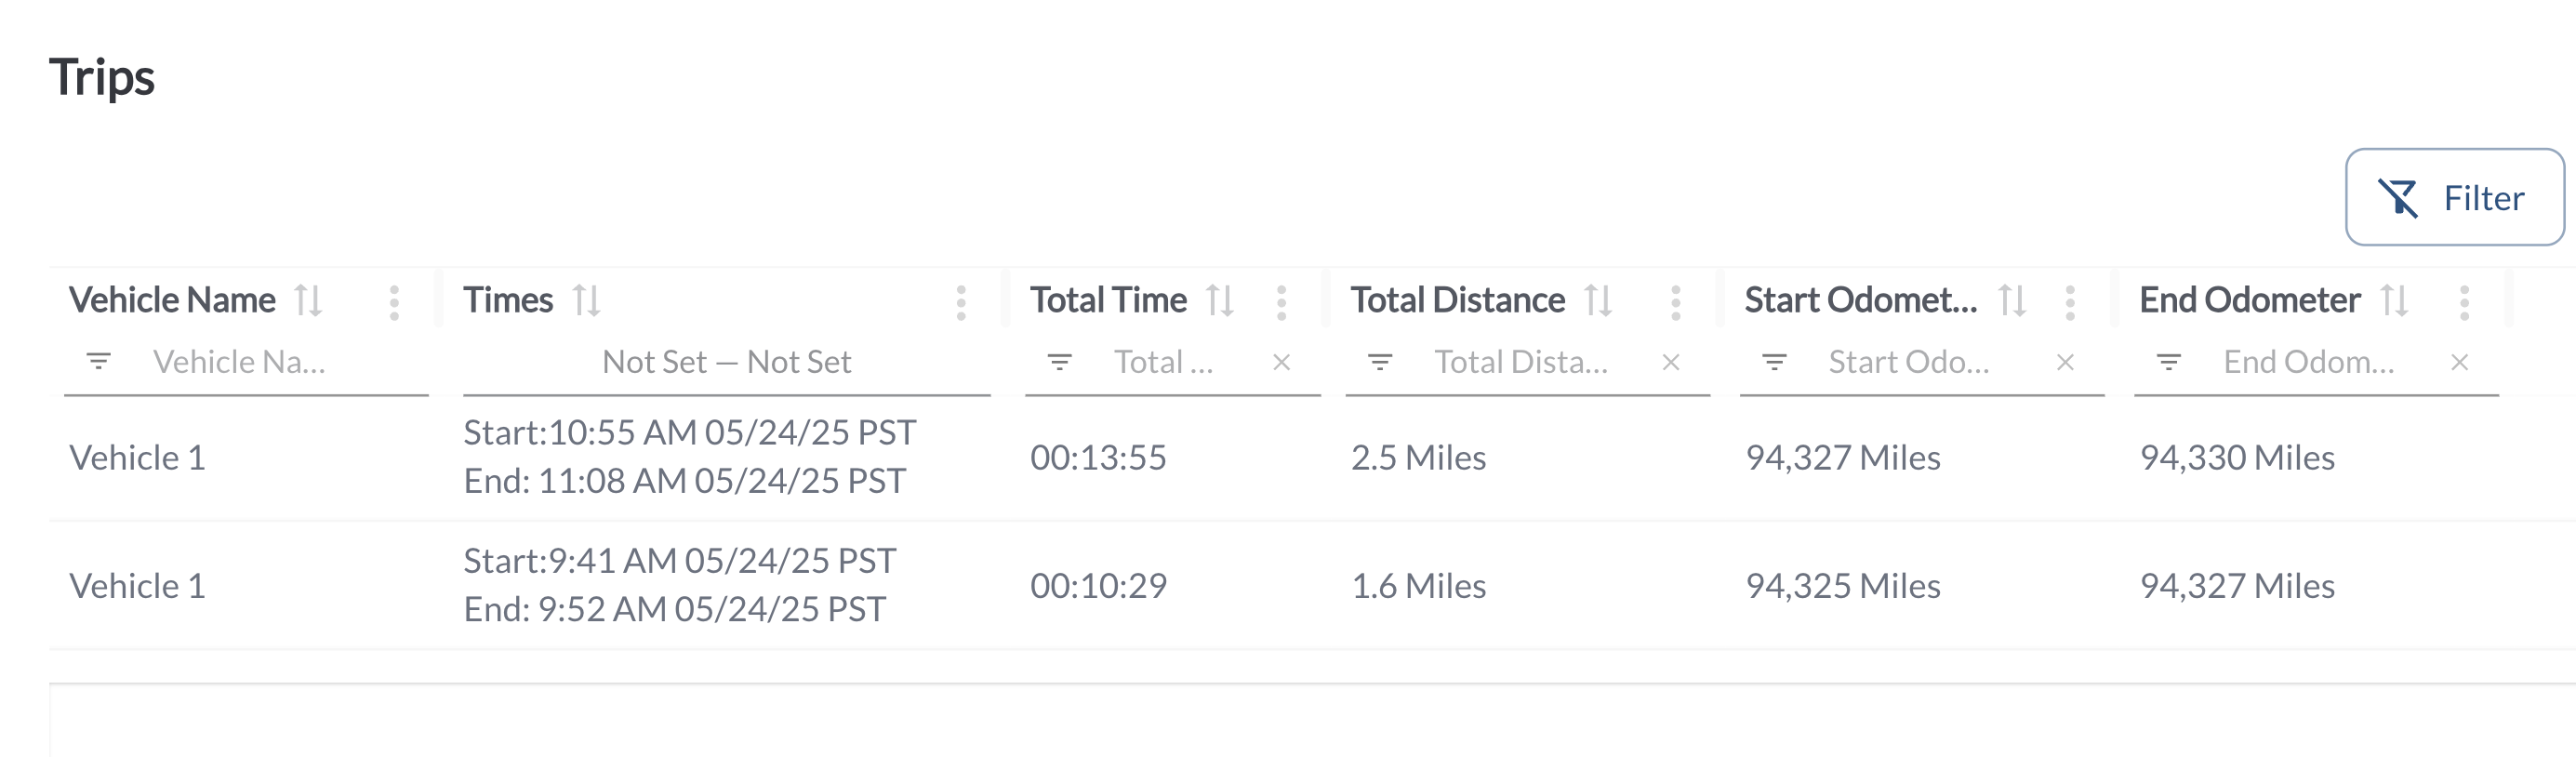Open Total Distance filter type icon

coord(1380,362)
